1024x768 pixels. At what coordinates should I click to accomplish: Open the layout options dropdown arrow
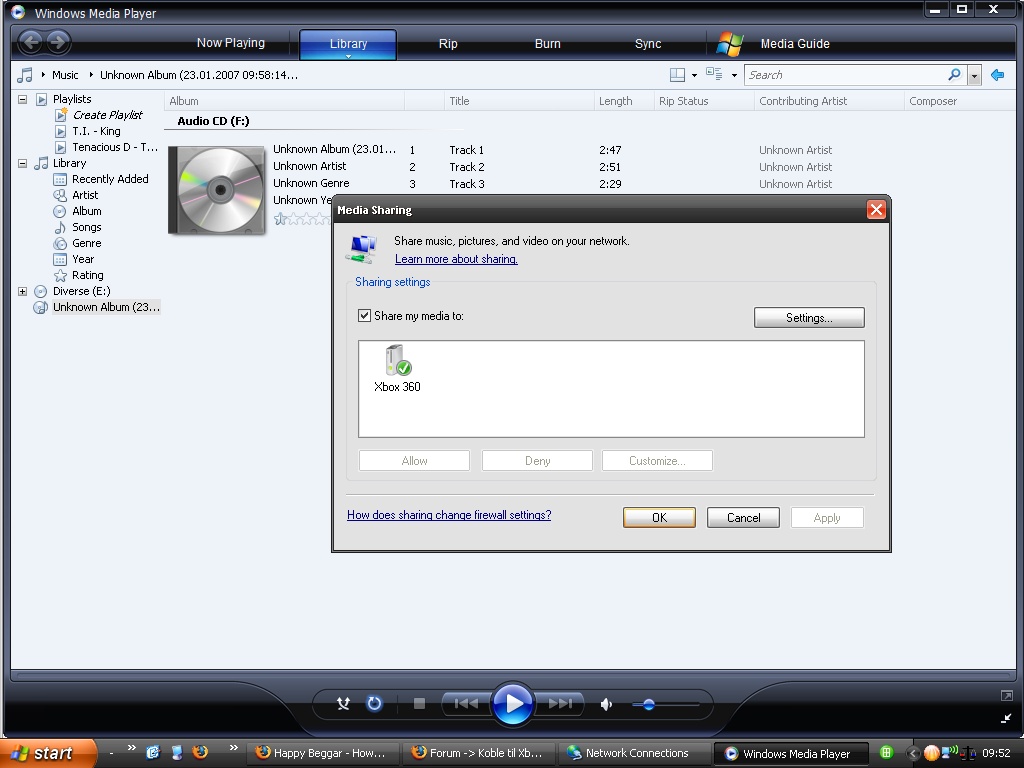(694, 76)
